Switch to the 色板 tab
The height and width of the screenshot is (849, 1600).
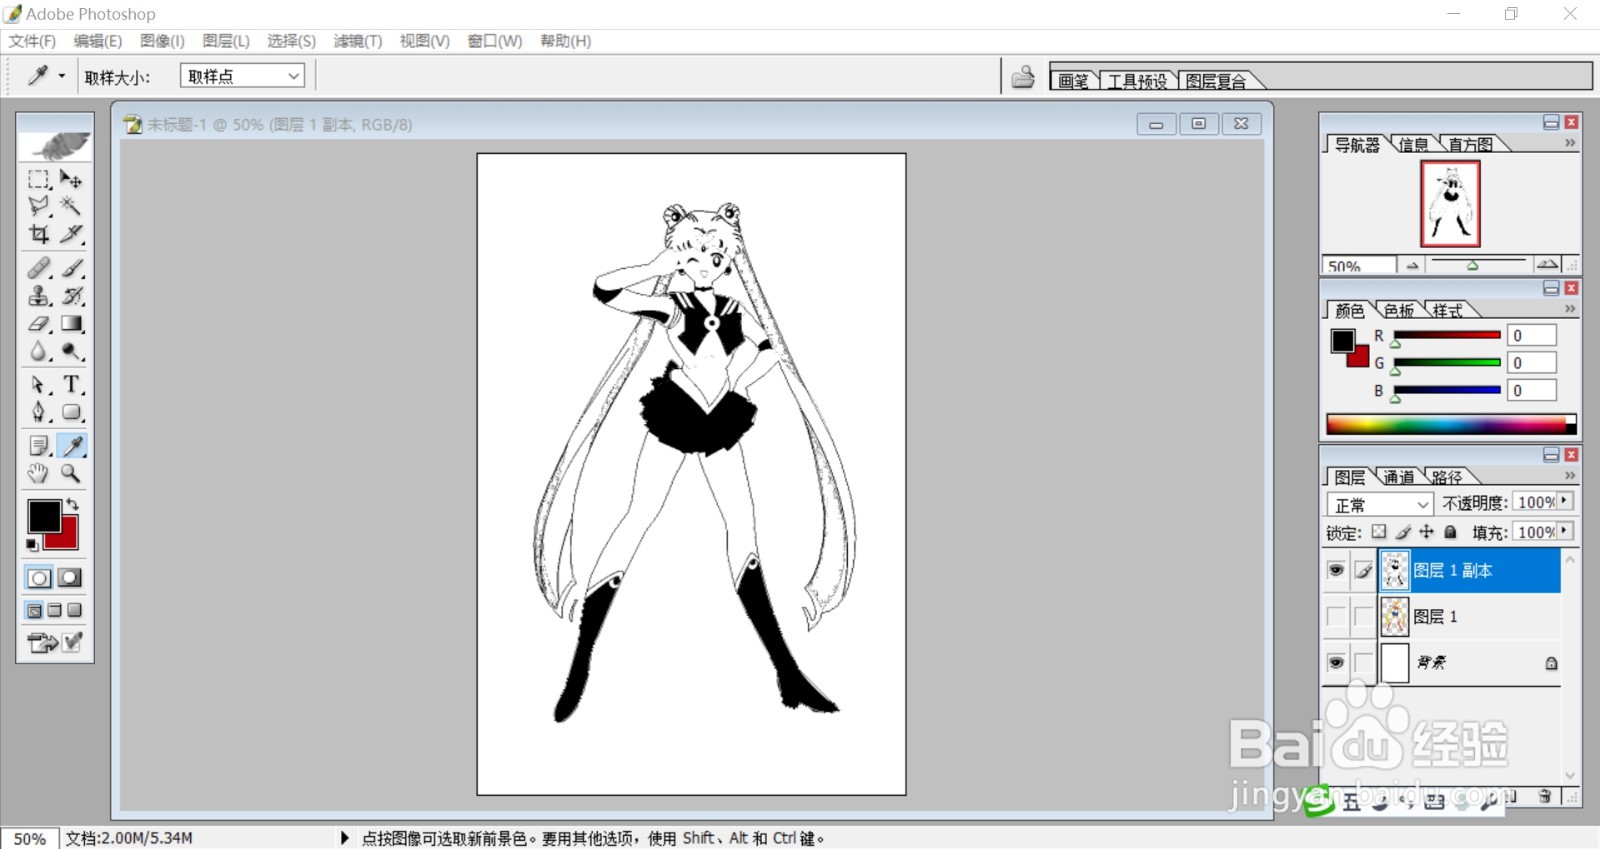click(x=1399, y=311)
